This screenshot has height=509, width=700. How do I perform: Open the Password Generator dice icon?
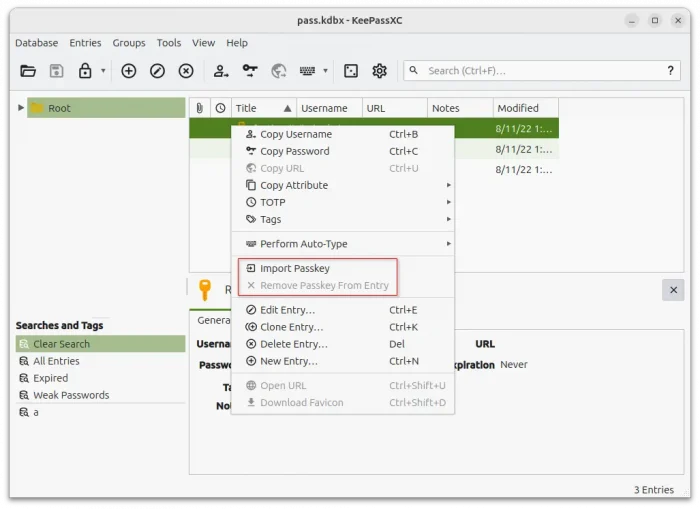[351, 71]
